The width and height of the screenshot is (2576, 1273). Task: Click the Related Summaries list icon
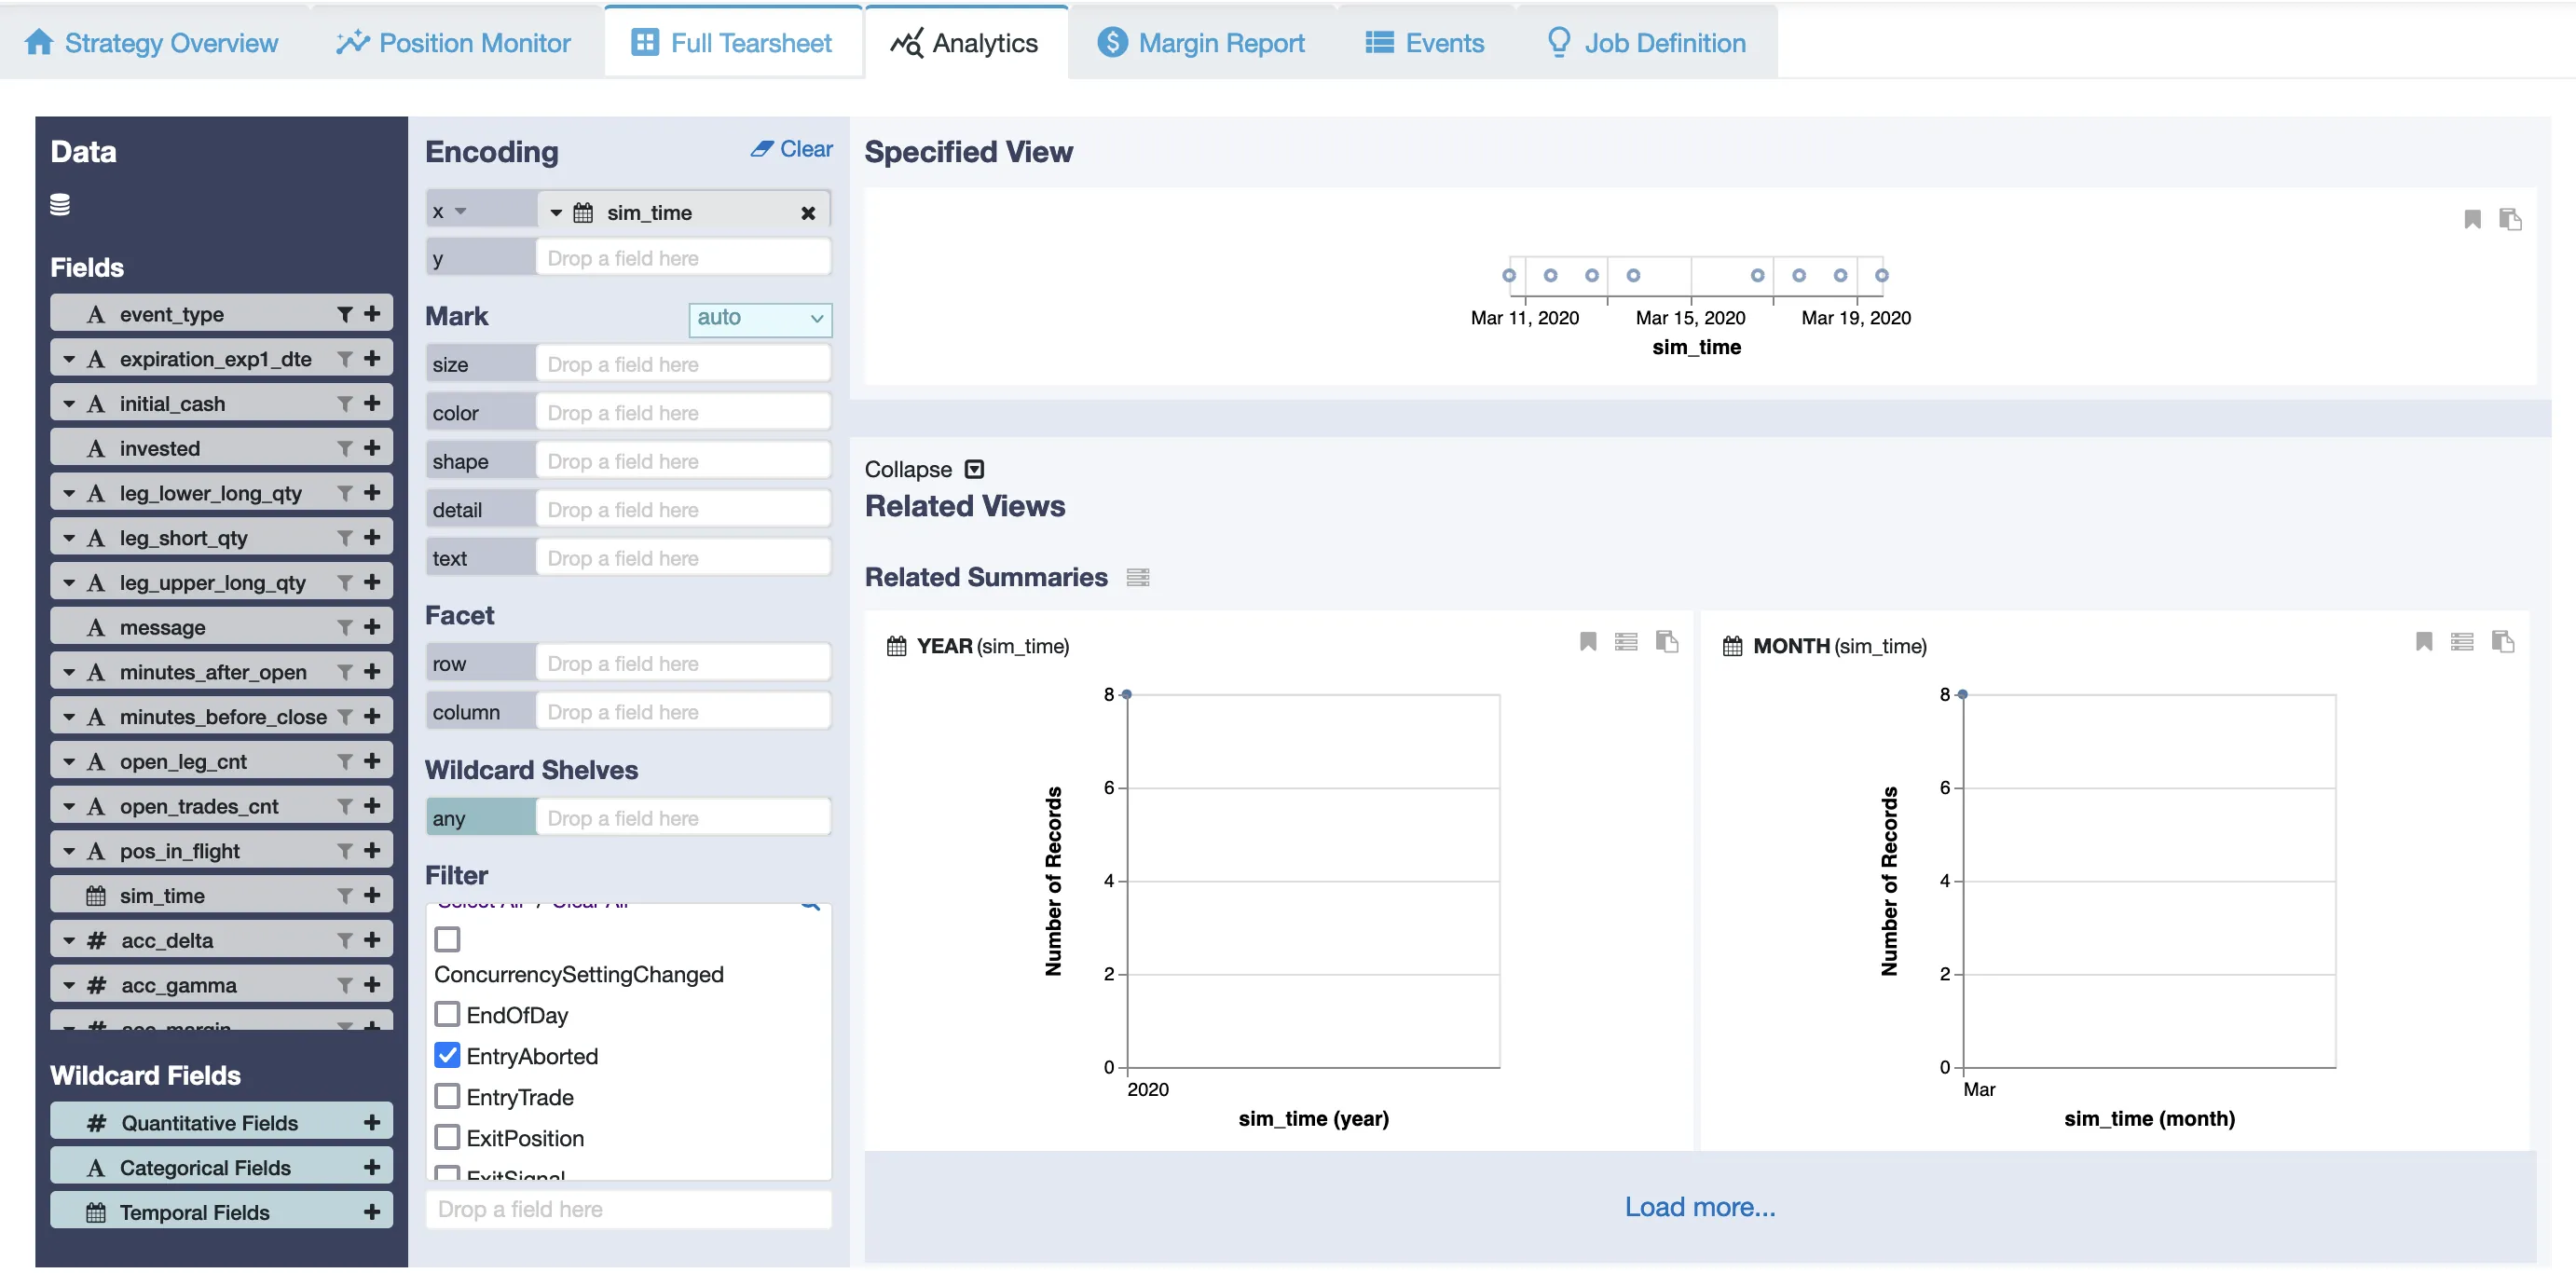(1138, 577)
